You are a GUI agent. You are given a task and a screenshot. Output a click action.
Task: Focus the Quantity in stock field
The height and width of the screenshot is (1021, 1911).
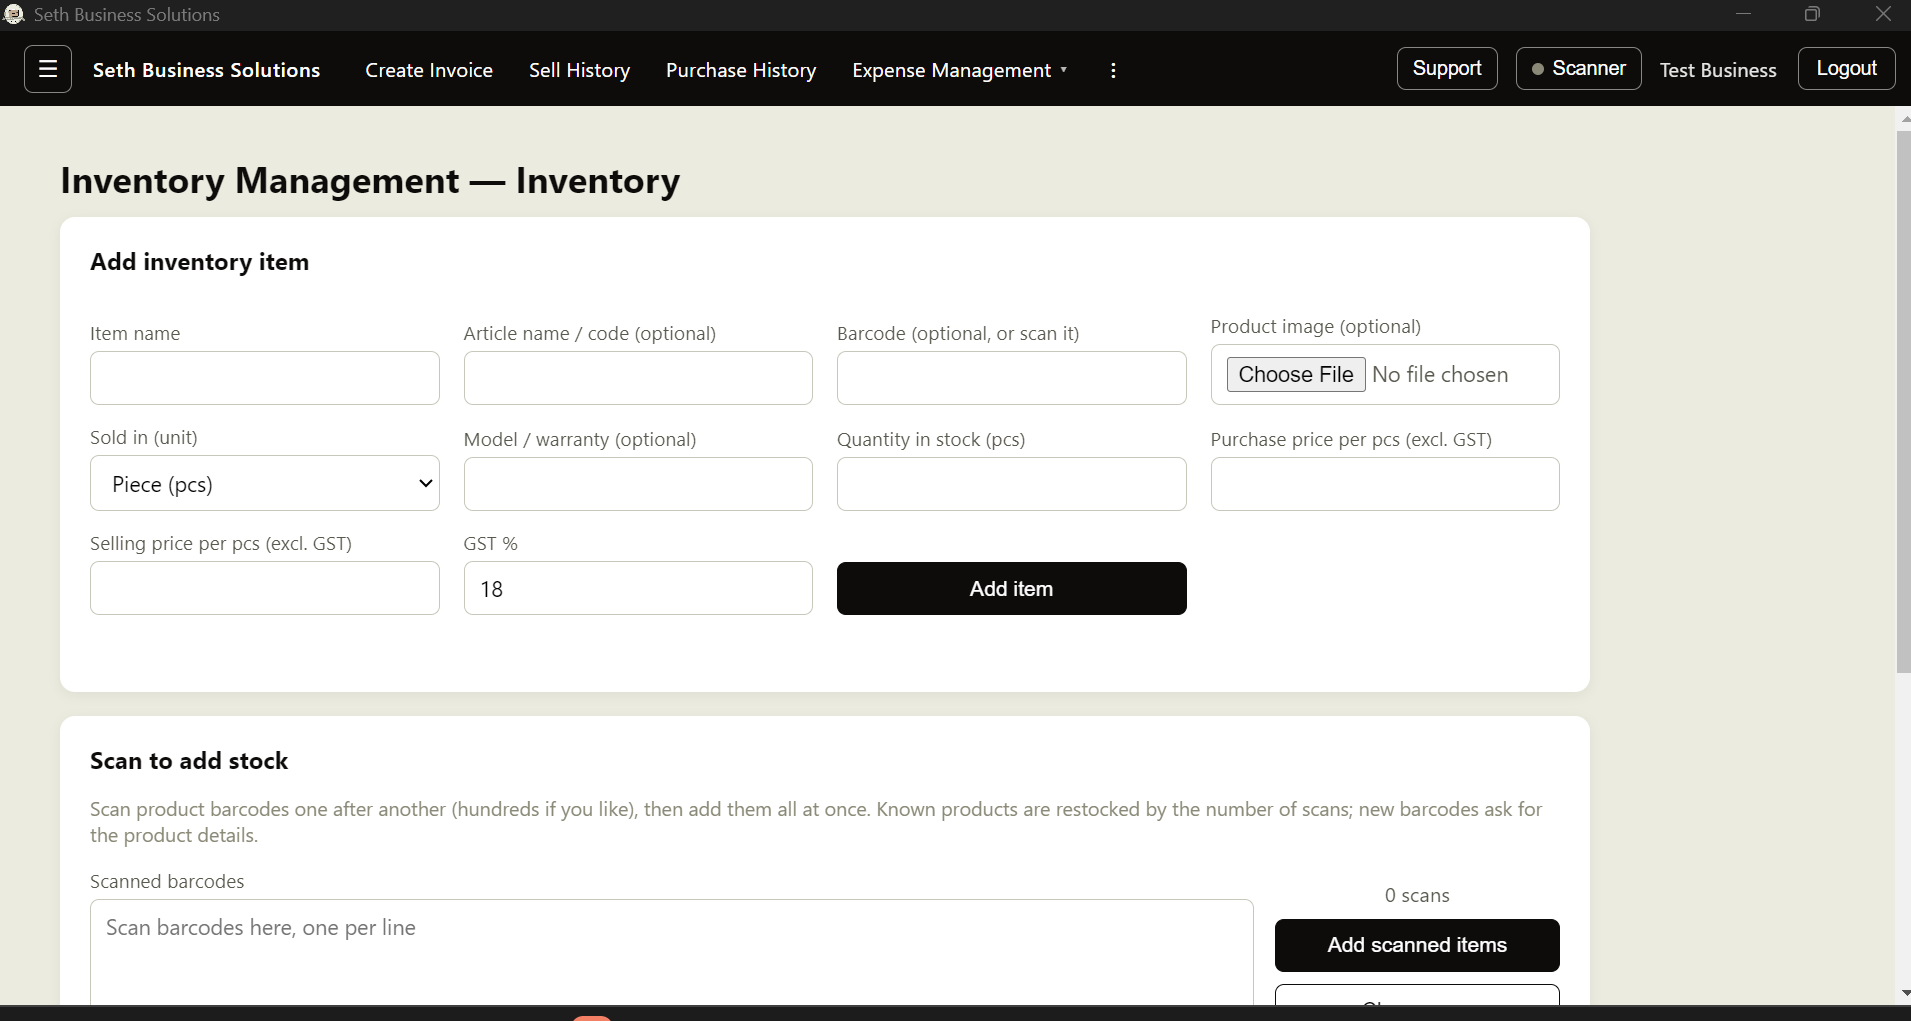pos(1011,484)
